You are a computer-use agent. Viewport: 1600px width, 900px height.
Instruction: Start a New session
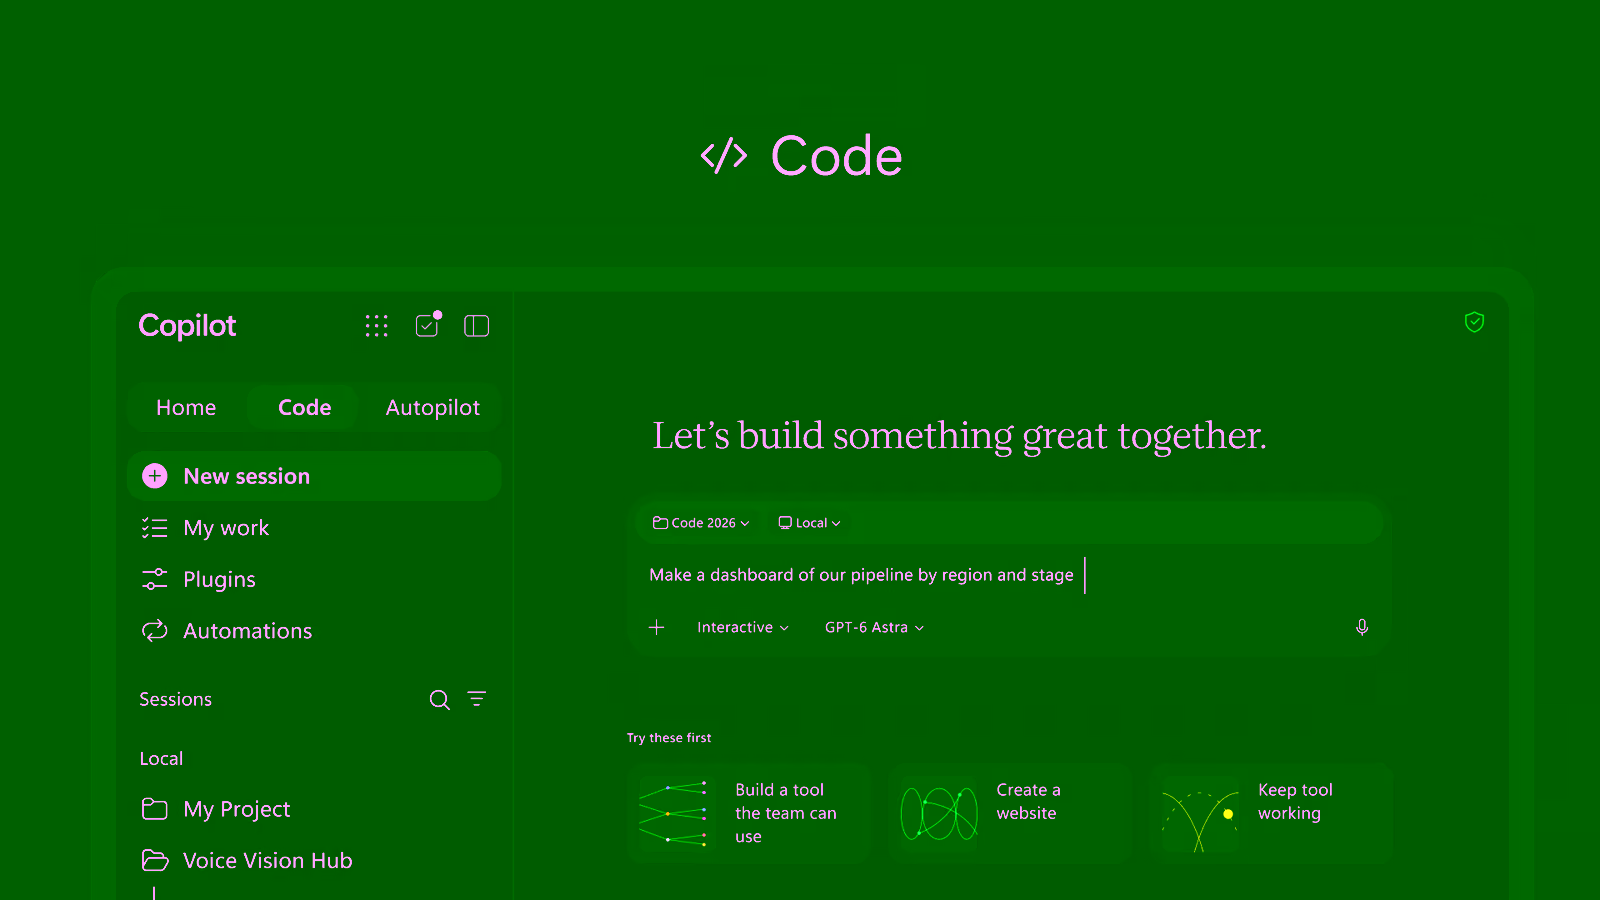(314, 476)
